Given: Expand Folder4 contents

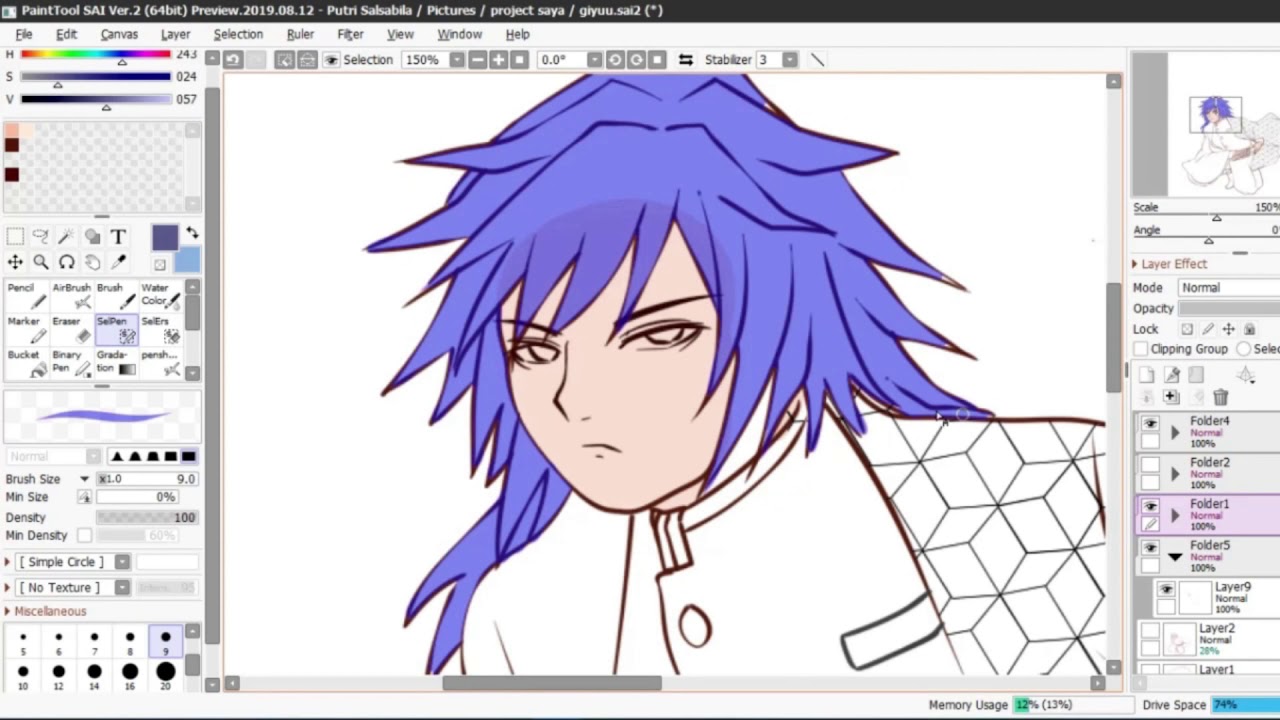Looking at the screenshot, I should pyautogui.click(x=1175, y=433).
